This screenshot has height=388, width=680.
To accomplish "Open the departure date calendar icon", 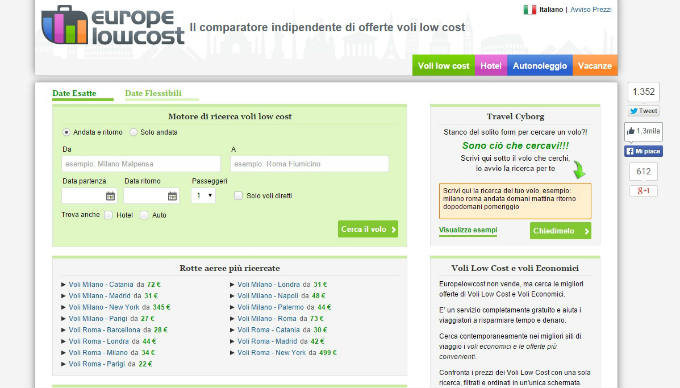I will (x=111, y=196).
